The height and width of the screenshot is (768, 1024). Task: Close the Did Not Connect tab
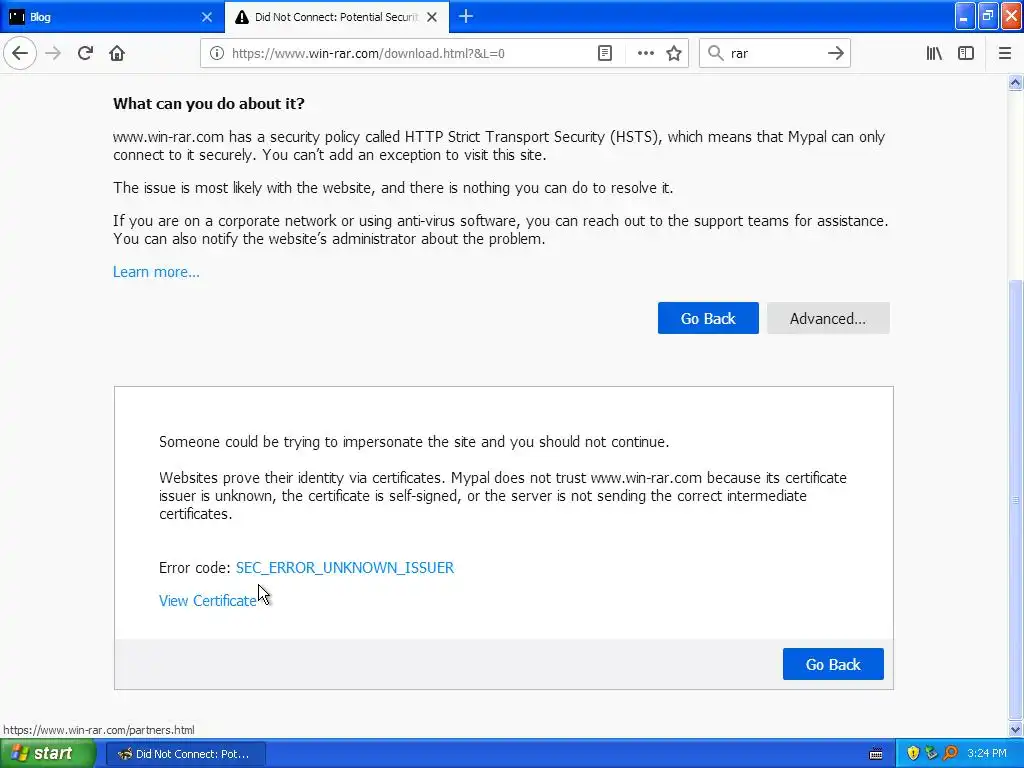click(x=432, y=17)
